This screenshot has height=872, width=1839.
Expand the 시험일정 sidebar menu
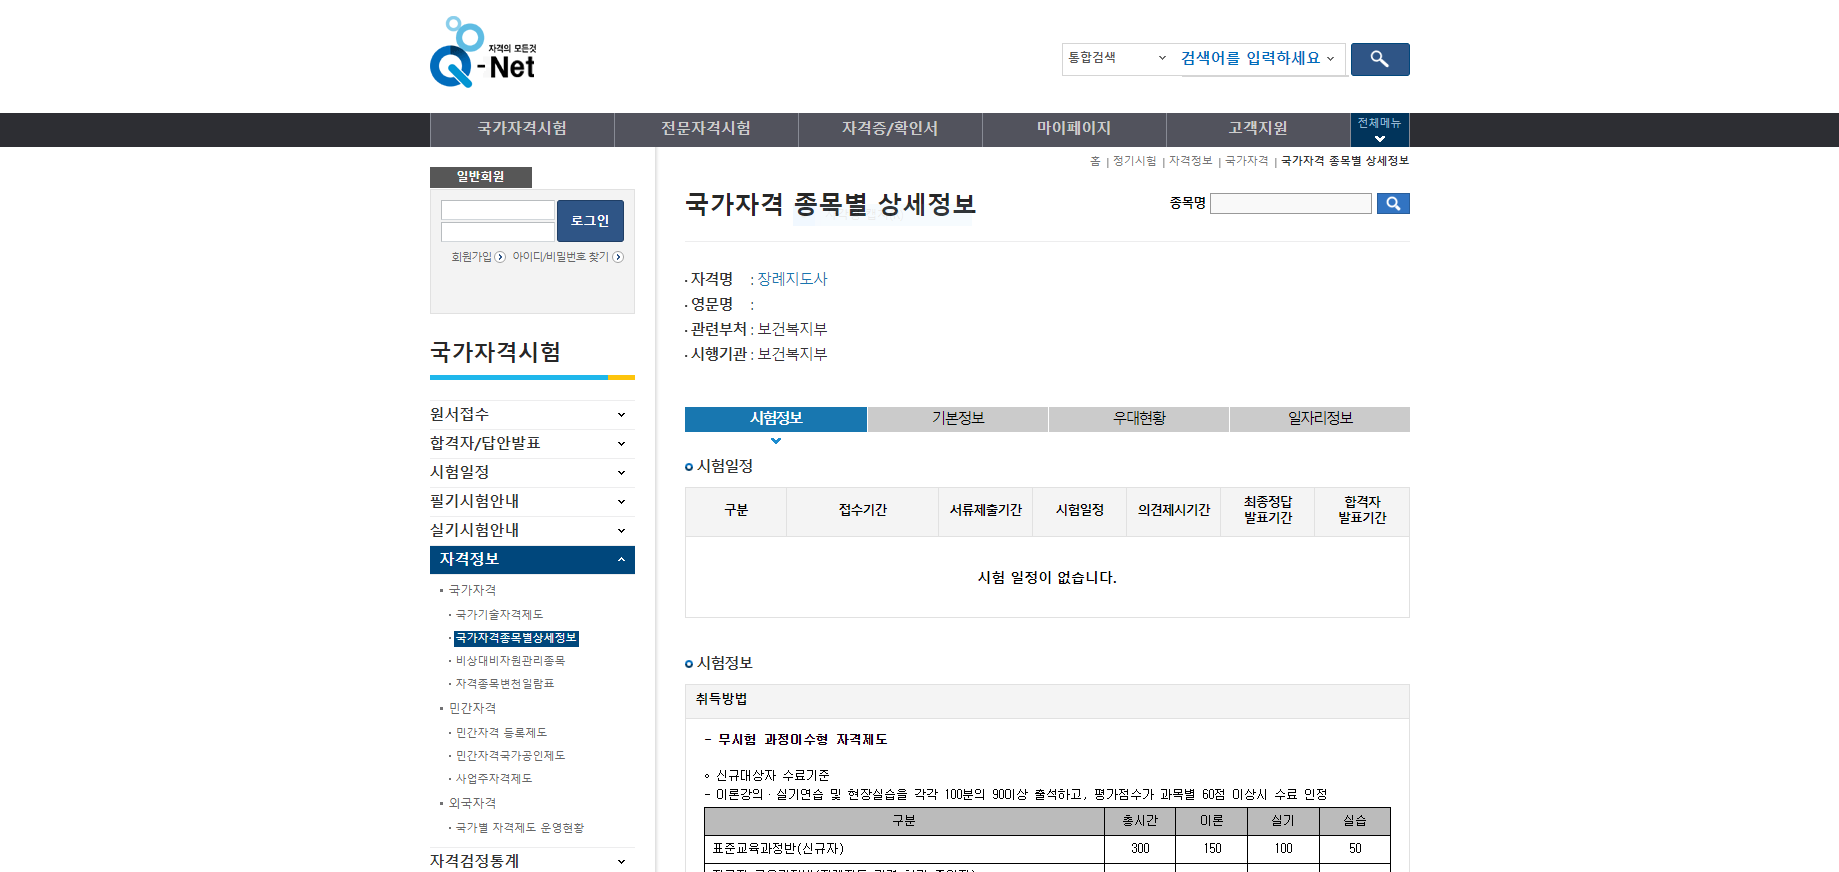click(532, 472)
